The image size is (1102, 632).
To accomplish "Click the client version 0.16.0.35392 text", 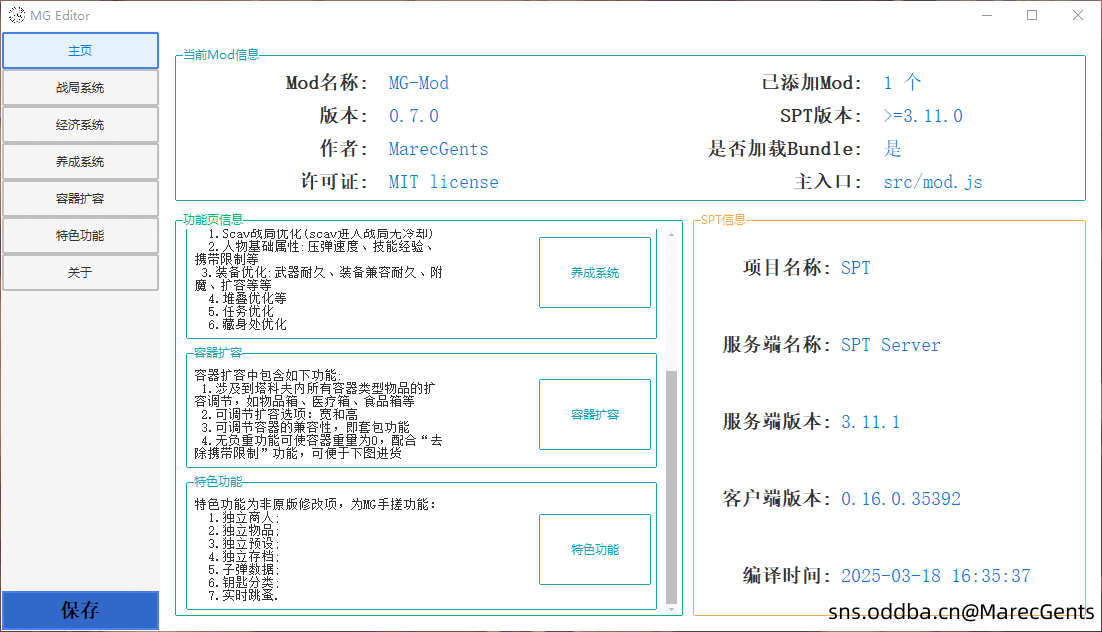I will 900,499.
